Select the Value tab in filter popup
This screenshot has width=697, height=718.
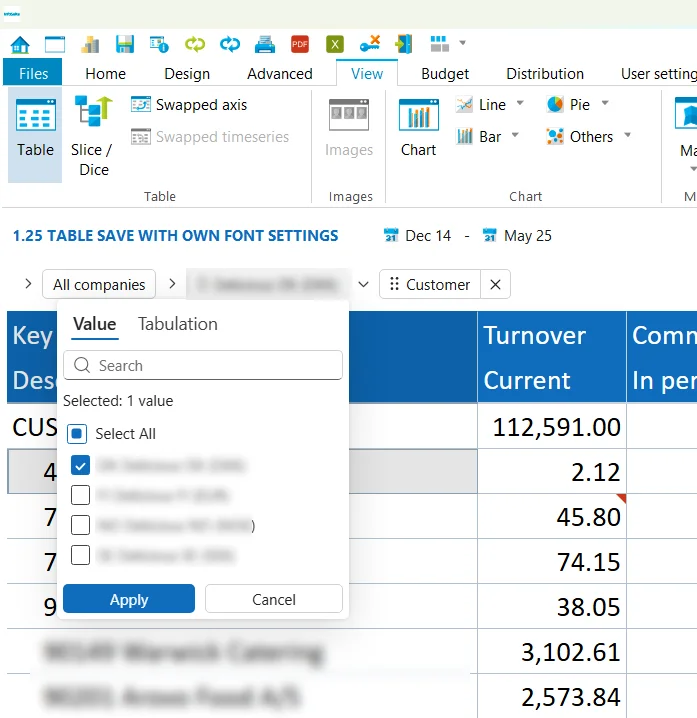tap(95, 324)
